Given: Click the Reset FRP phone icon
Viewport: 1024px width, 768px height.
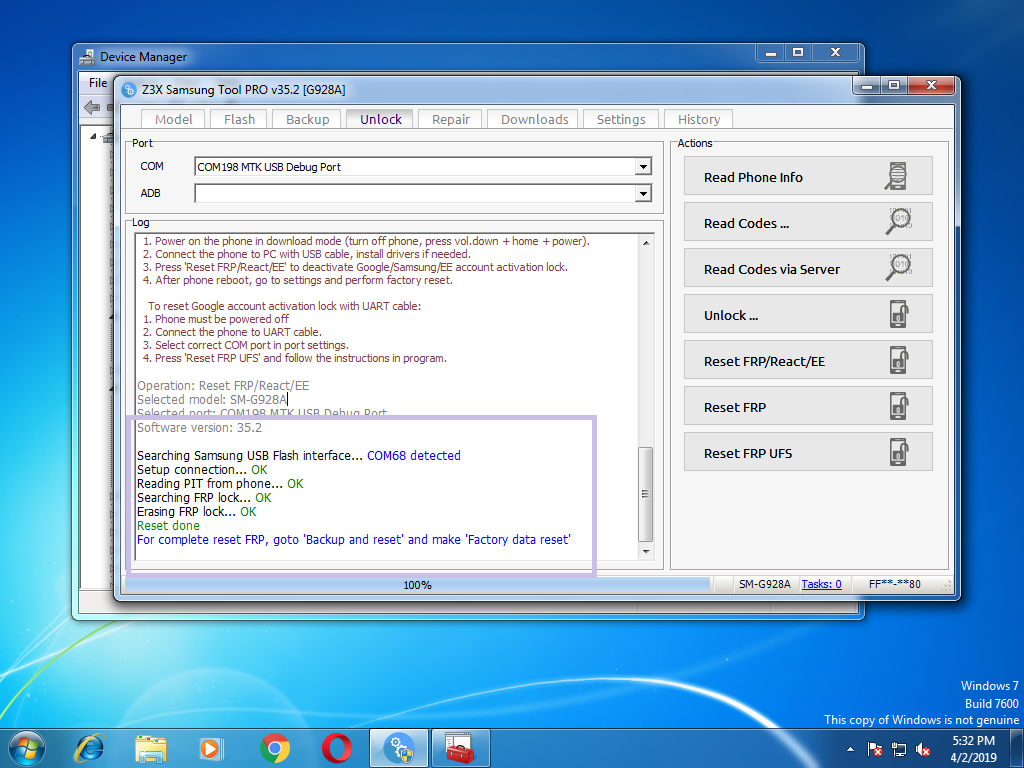Looking at the screenshot, I should coord(899,406).
